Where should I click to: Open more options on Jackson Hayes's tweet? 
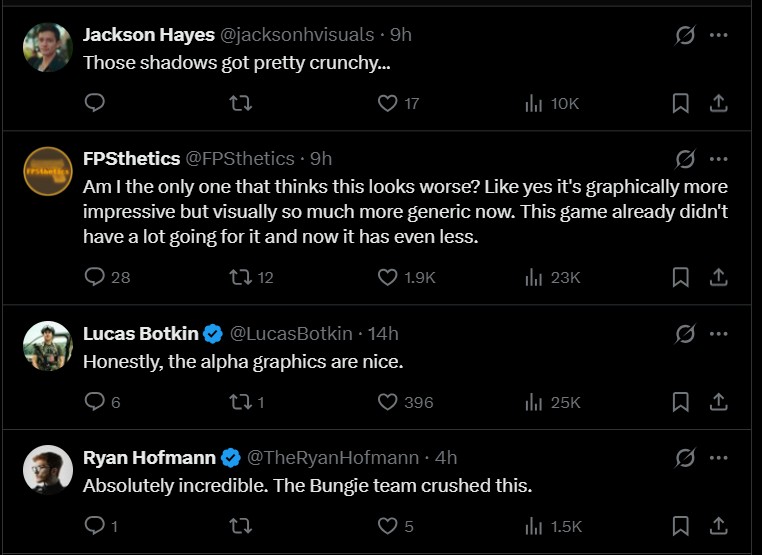click(x=718, y=35)
